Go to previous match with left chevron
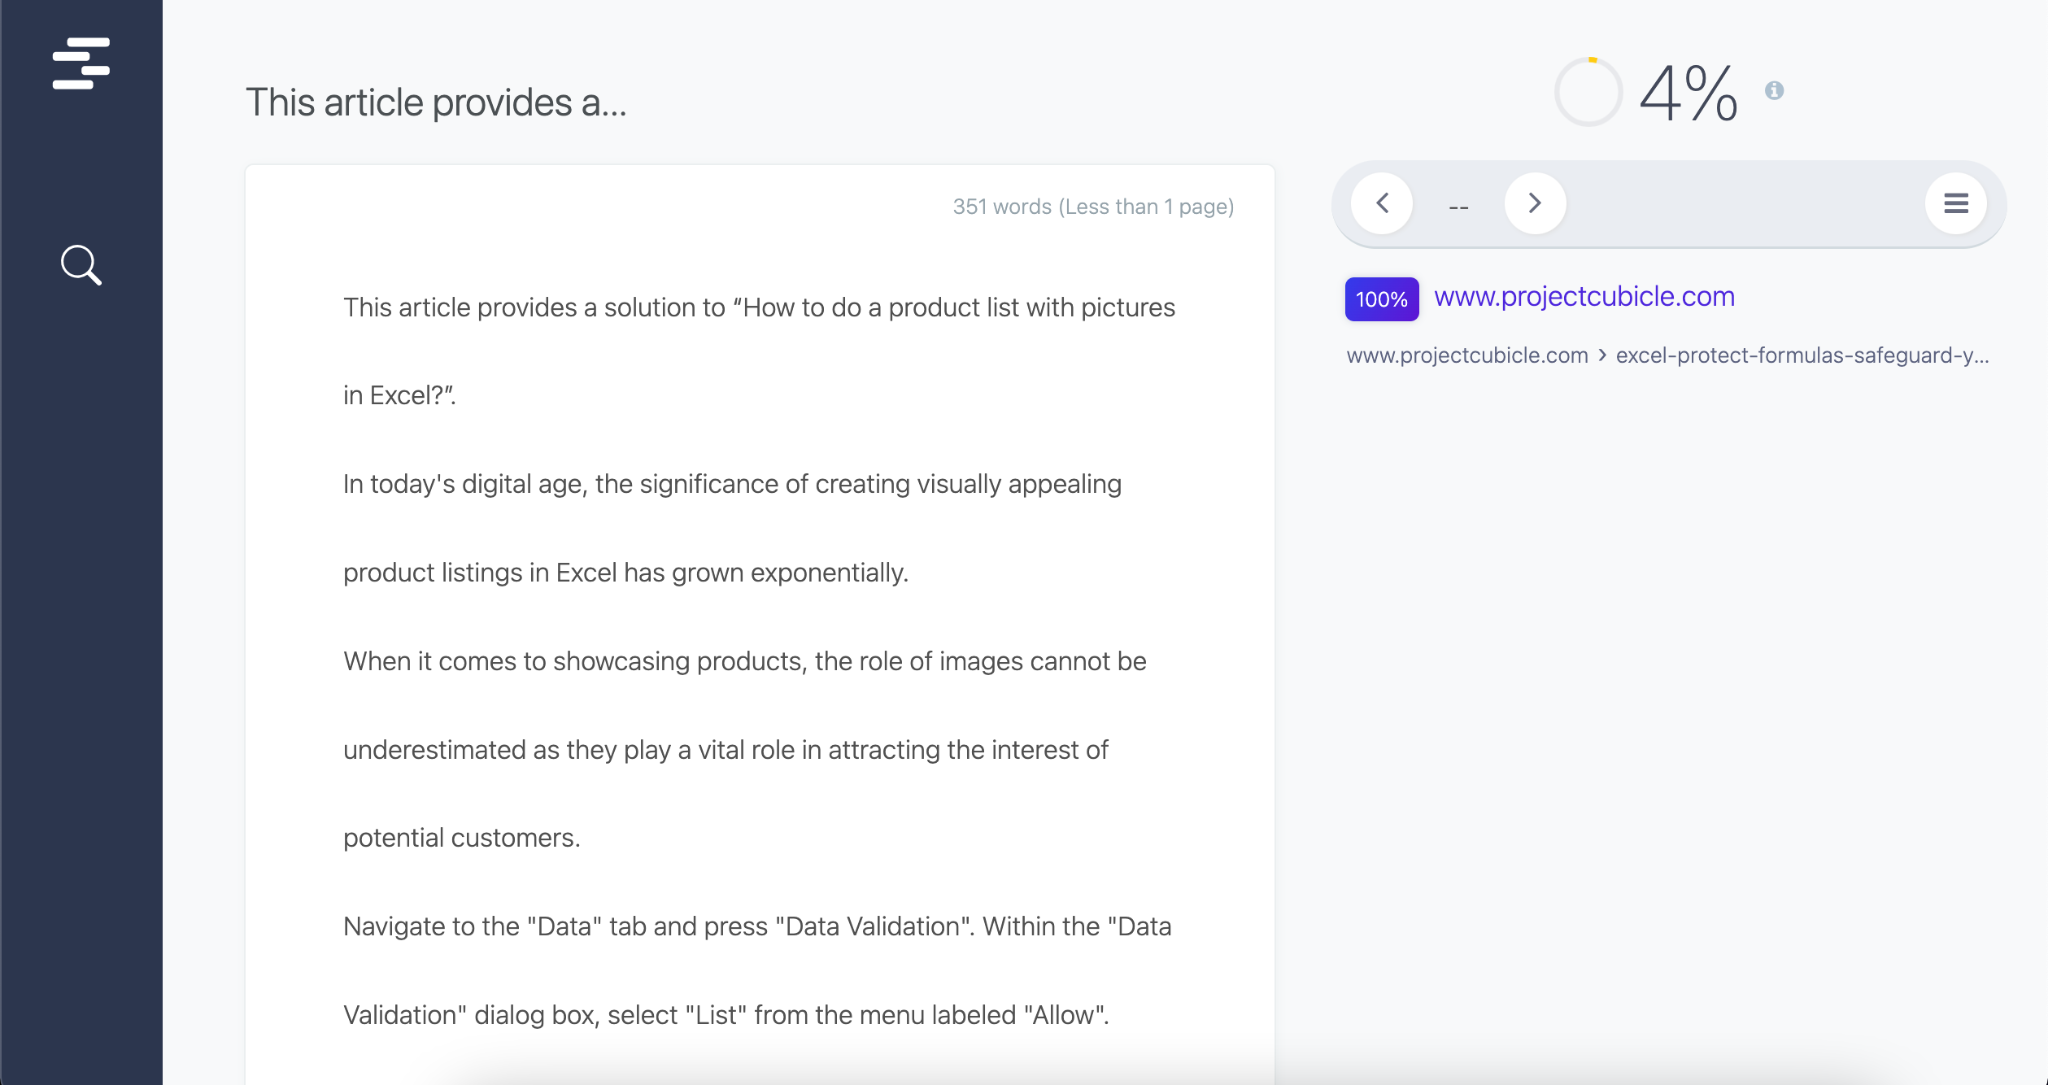The height and width of the screenshot is (1085, 2048). (1382, 203)
